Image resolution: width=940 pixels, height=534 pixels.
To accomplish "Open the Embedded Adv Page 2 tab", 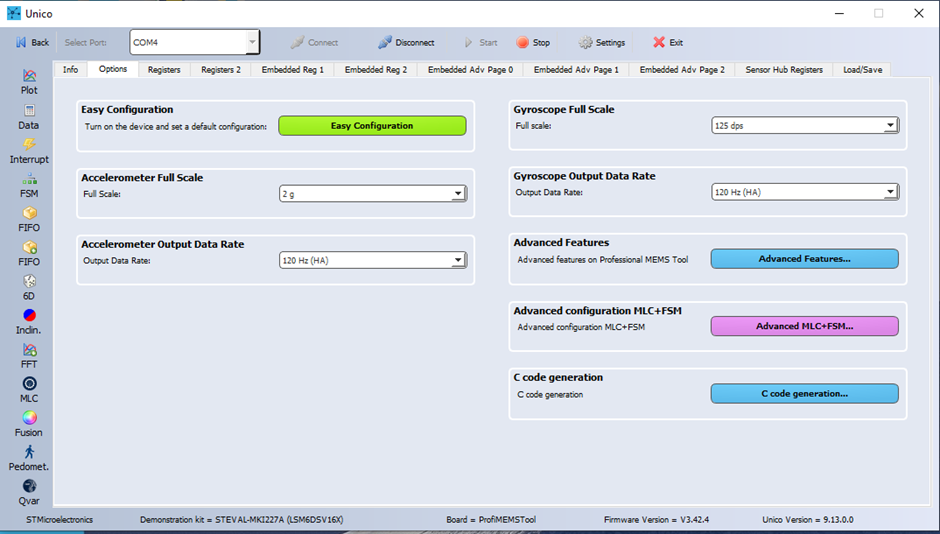I will click(x=682, y=70).
